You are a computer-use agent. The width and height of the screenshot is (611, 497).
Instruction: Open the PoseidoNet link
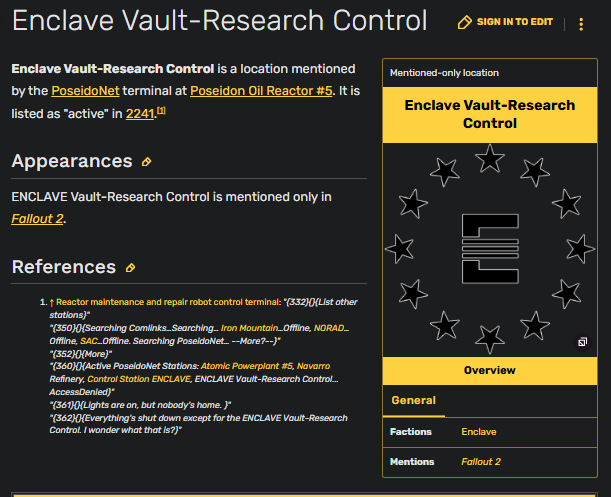pyautogui.click(x=85, y=91)
